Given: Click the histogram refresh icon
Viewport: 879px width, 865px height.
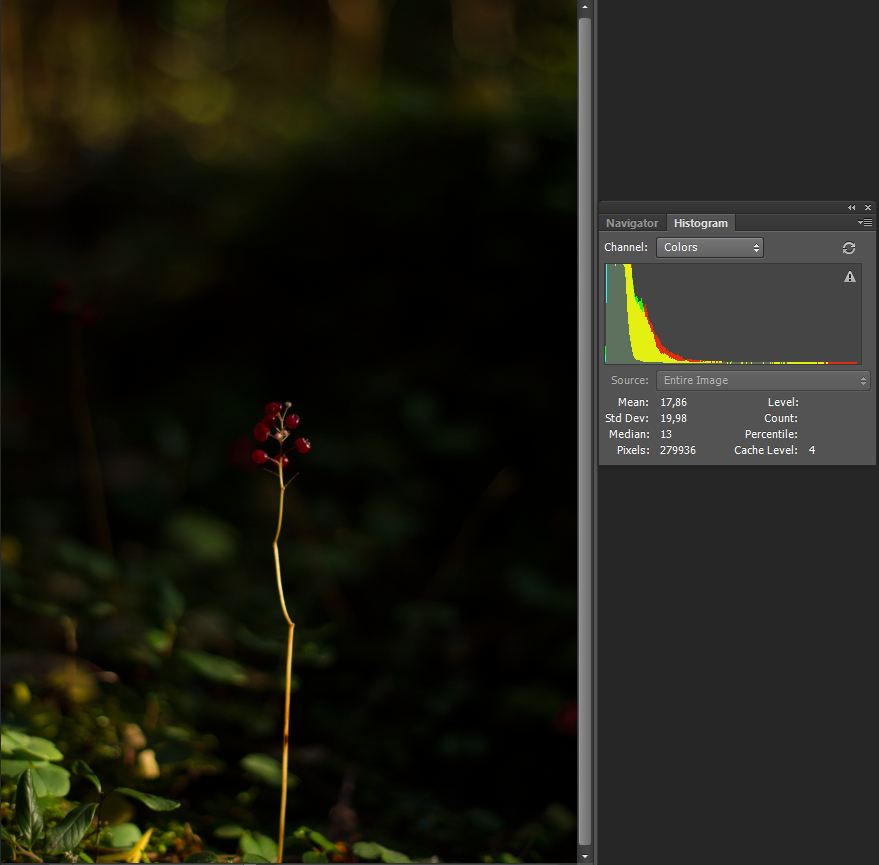Looking at the screenshot, I should point(849,248).
